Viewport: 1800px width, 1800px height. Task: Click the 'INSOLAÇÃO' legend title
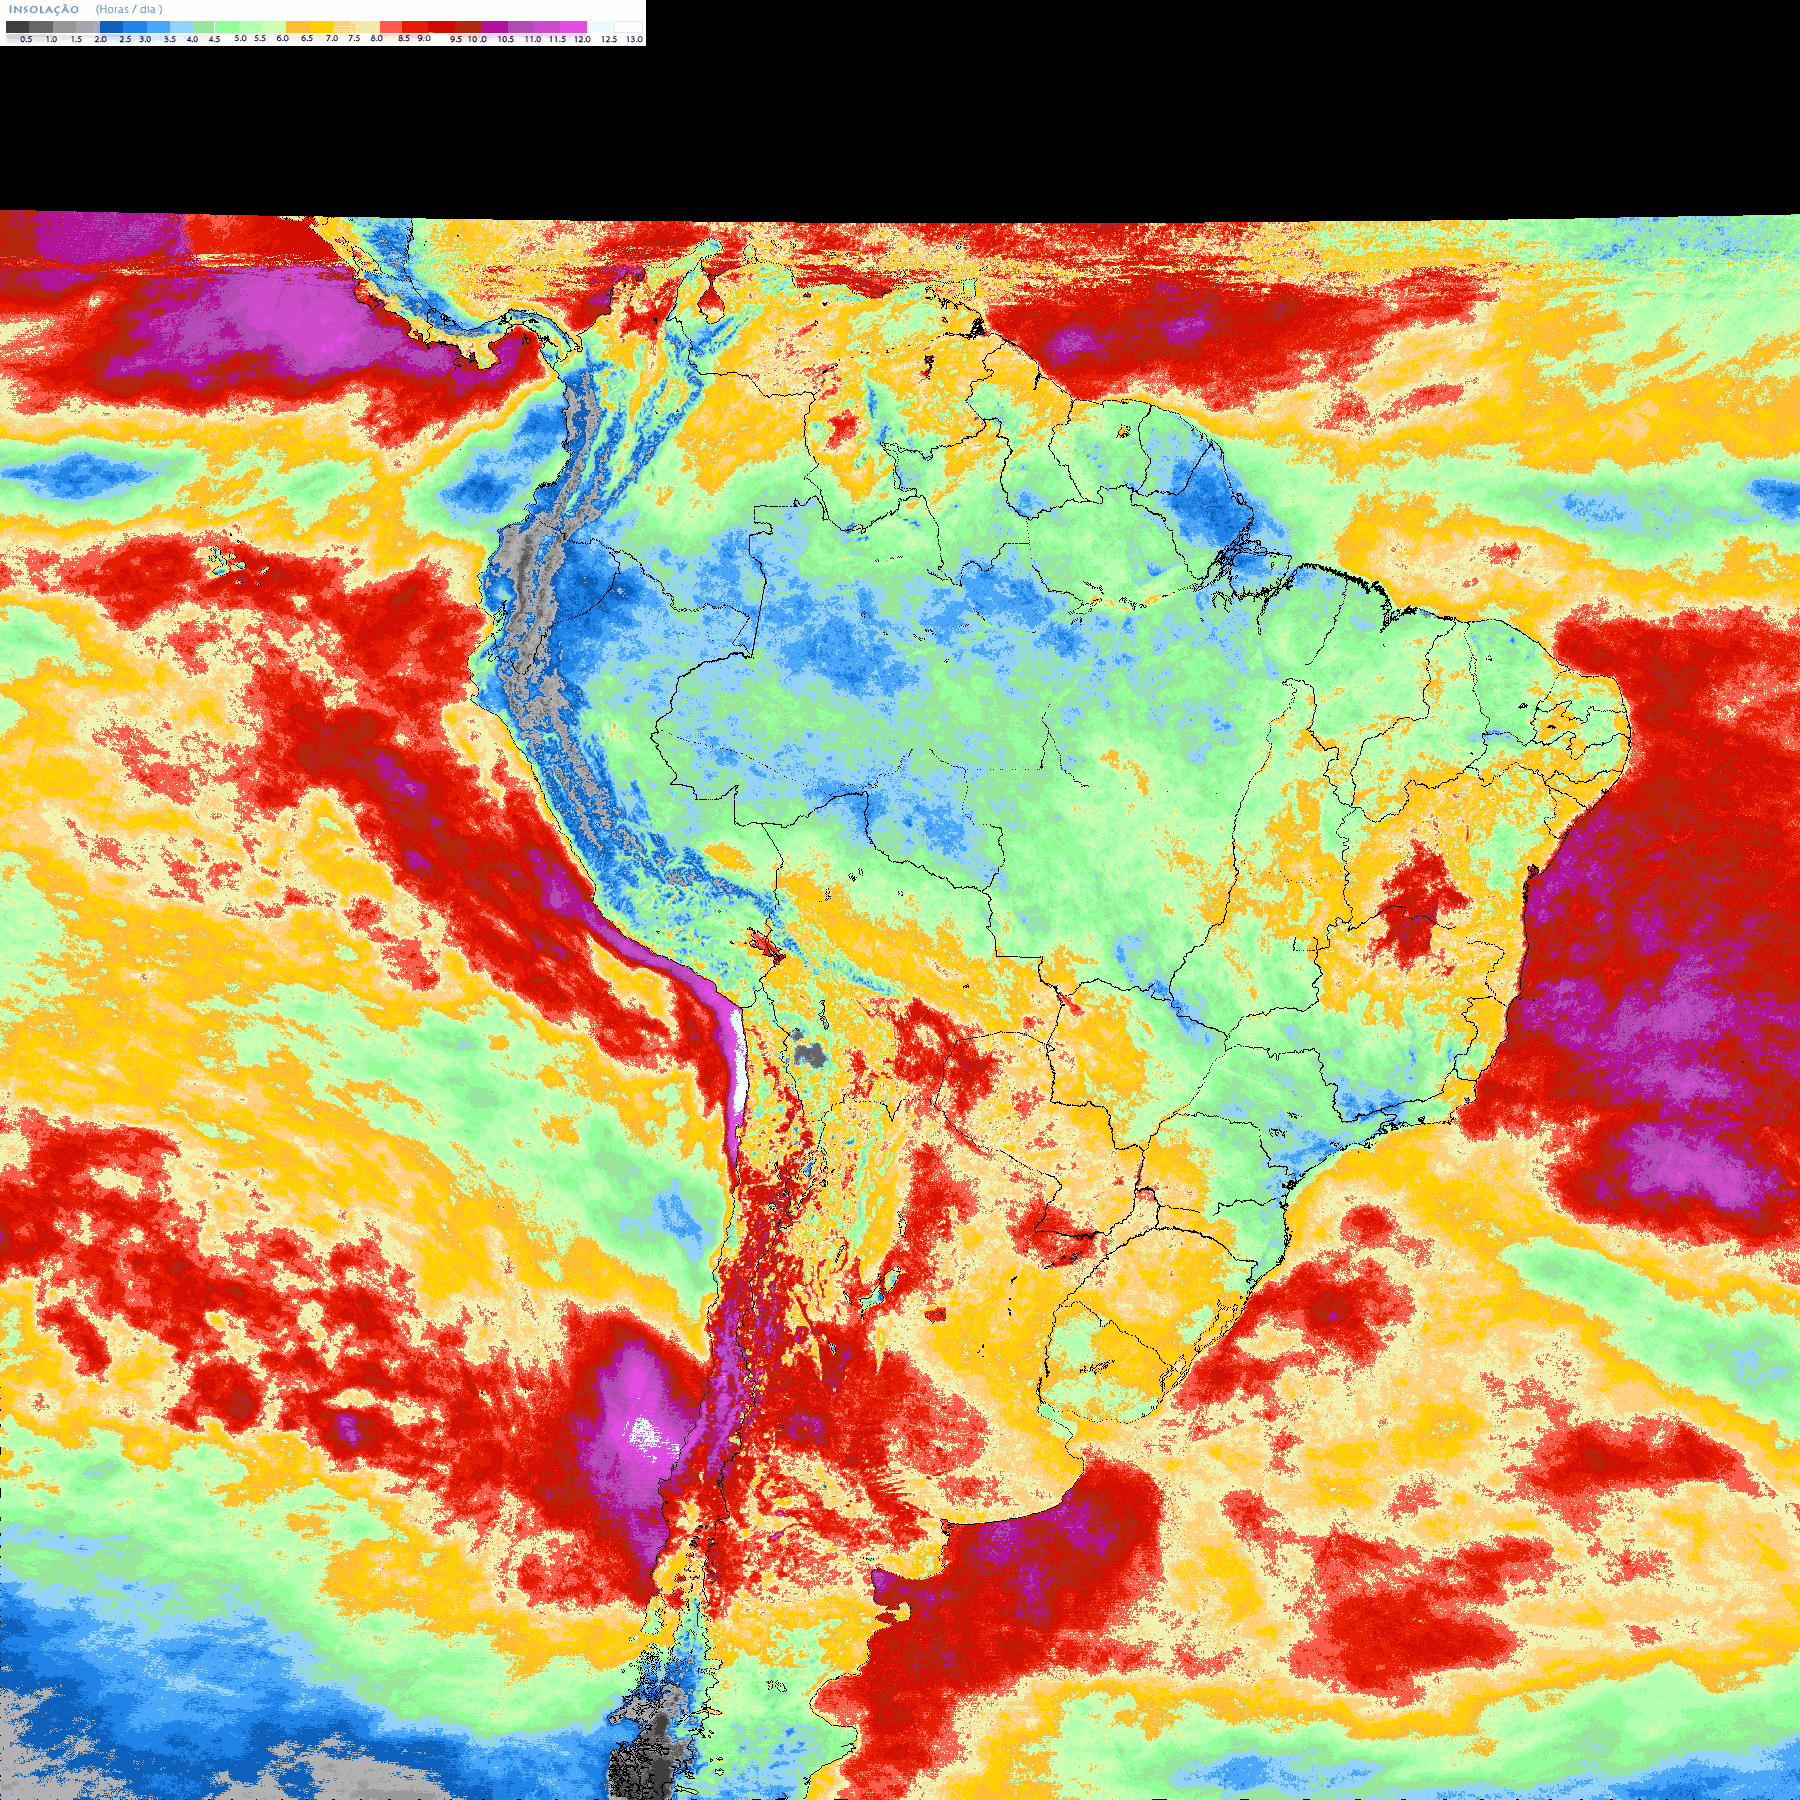(44, 9)
